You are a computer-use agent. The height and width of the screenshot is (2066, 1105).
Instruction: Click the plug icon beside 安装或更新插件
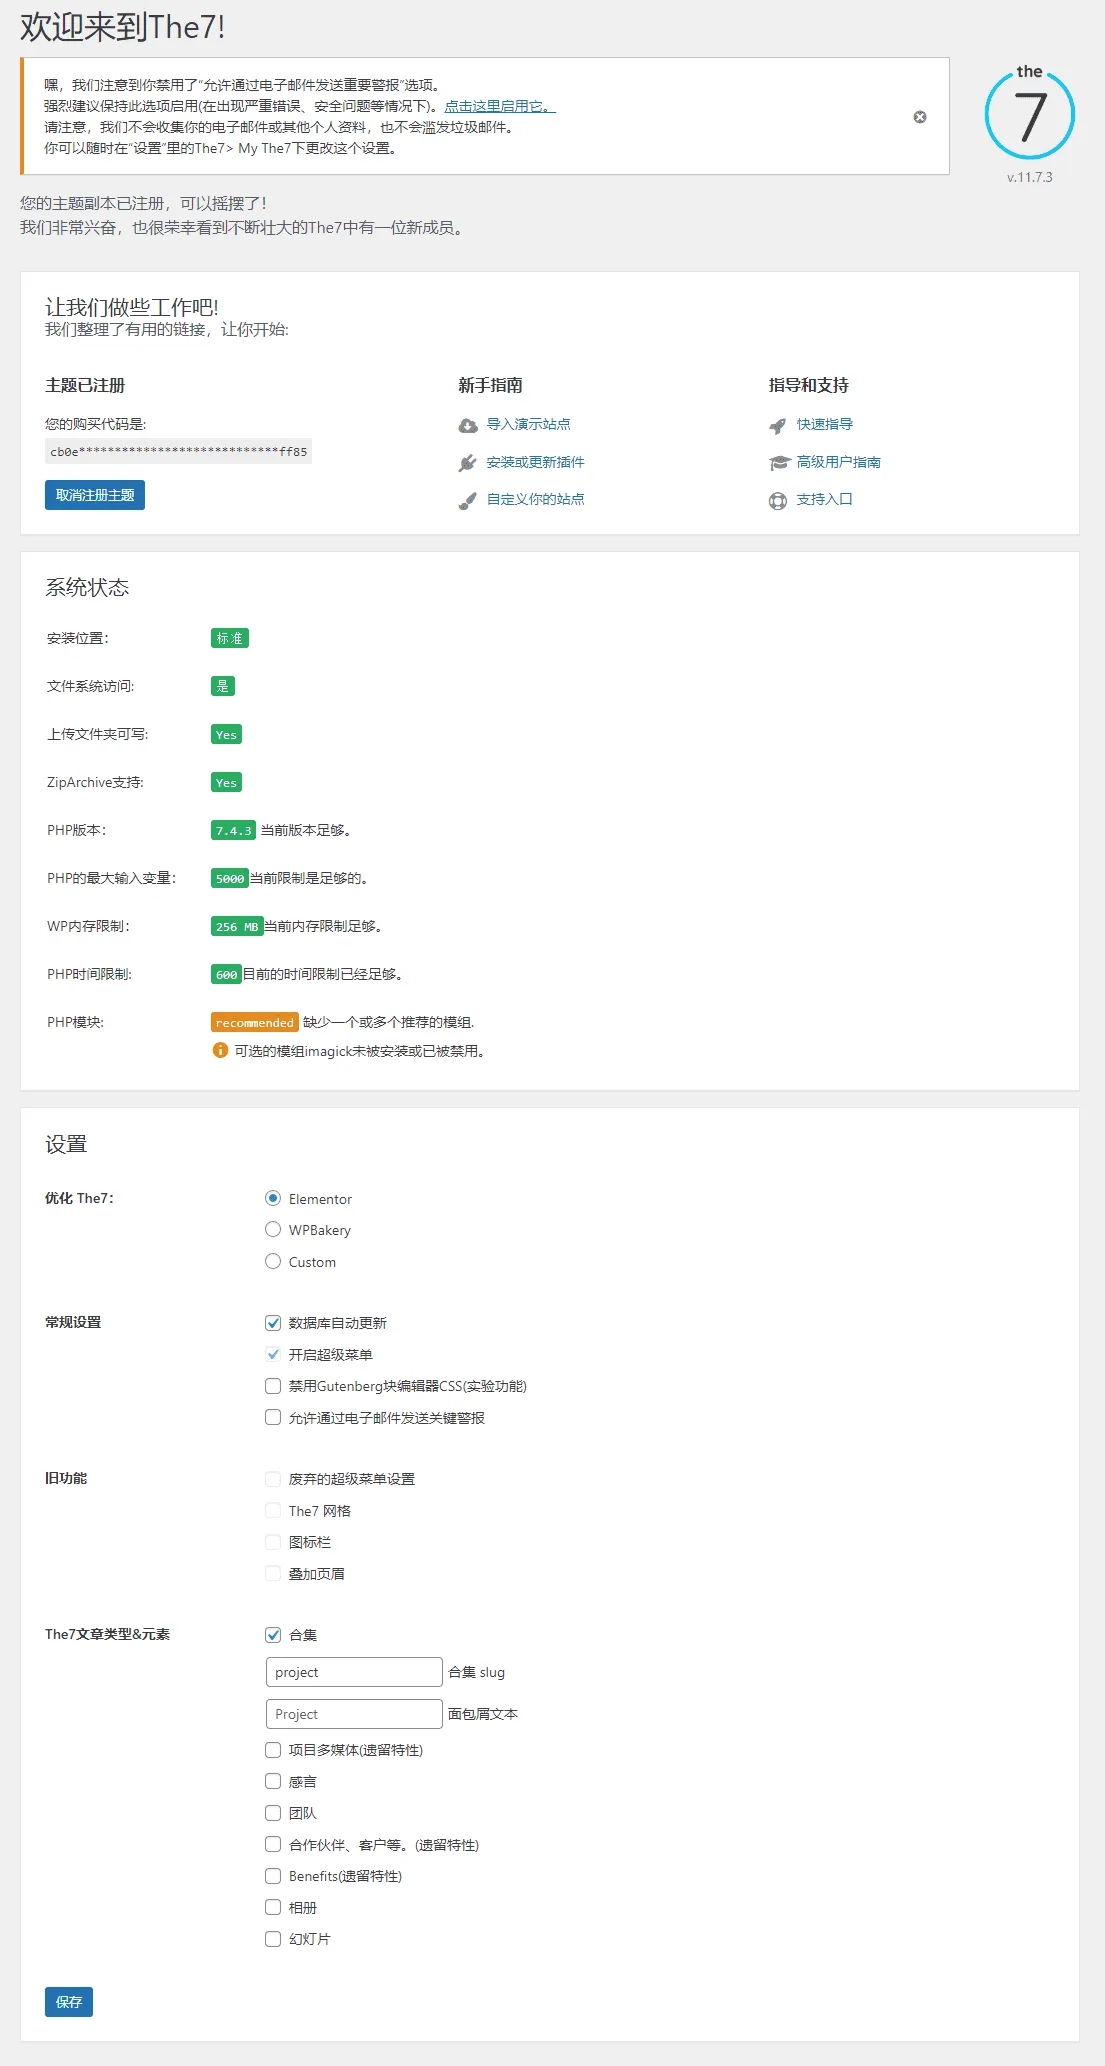(467, 463)
